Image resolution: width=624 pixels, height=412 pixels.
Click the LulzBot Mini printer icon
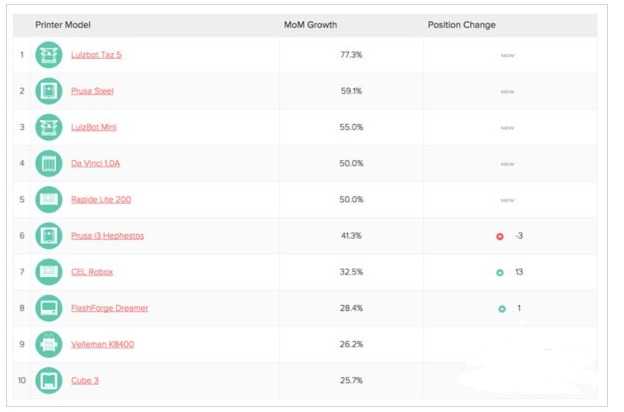(48, 127)
